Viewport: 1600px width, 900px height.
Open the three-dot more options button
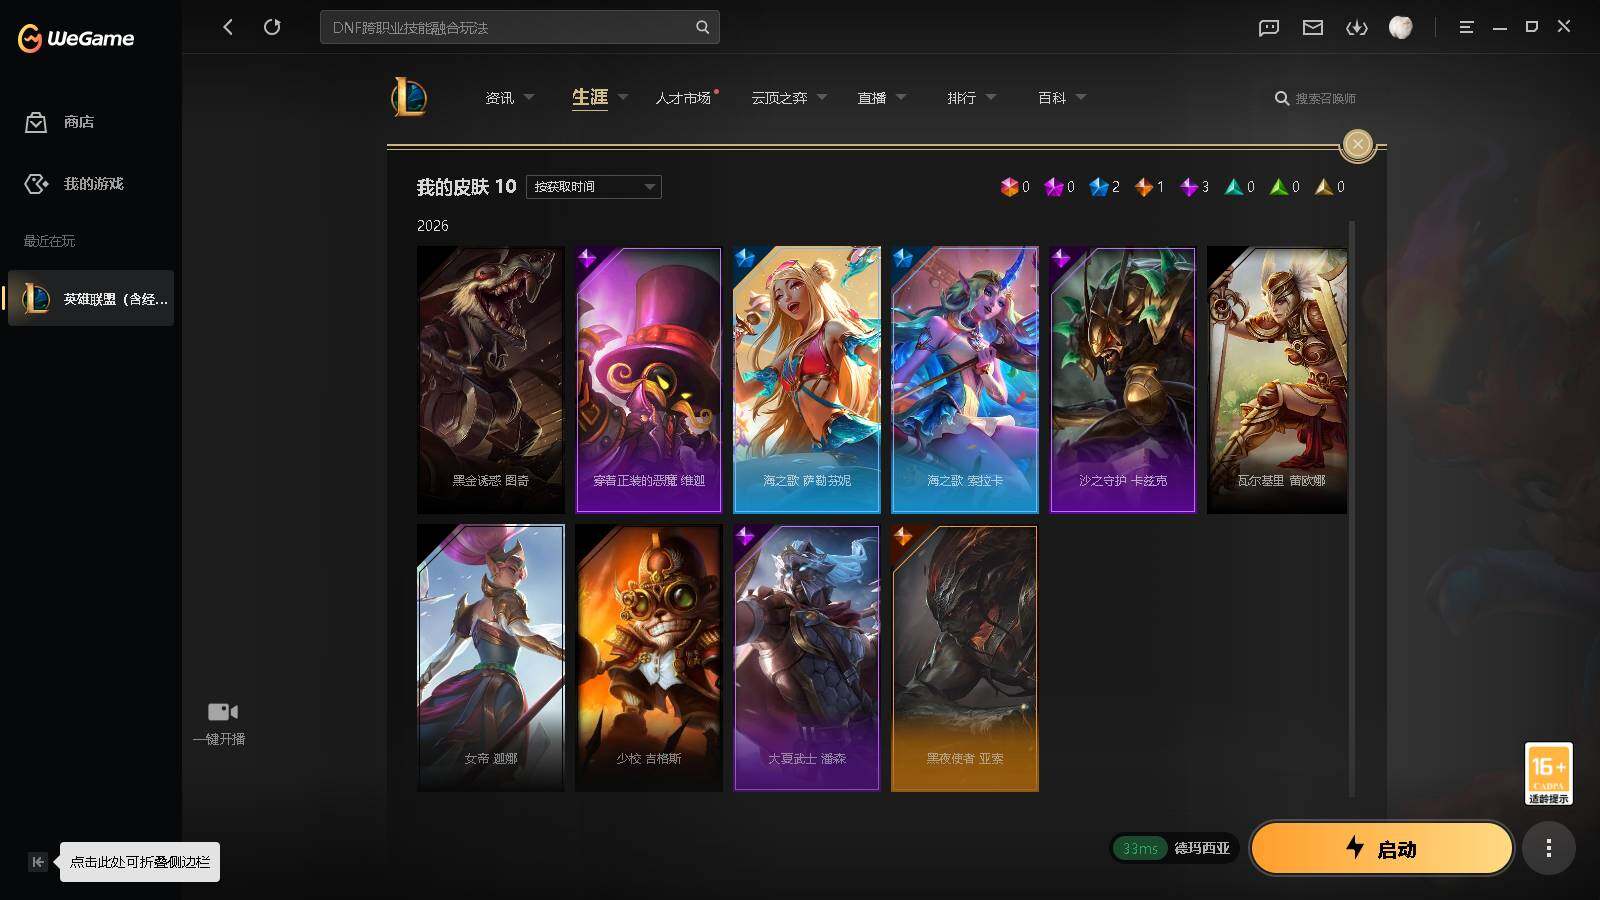(1549, 849)
